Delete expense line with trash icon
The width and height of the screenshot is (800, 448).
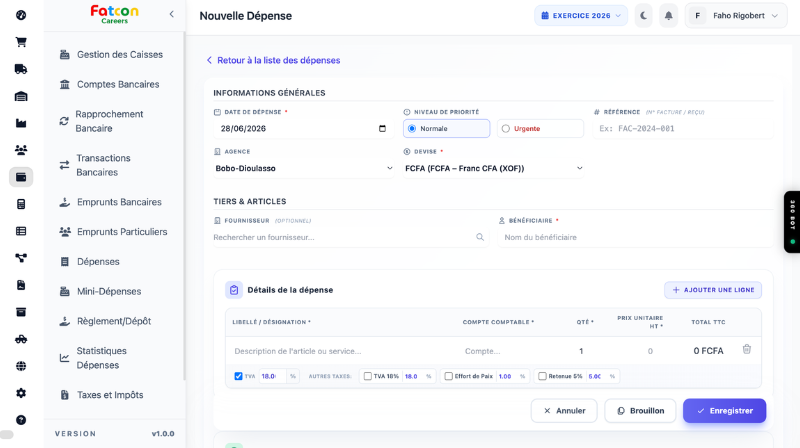point(746,350)
